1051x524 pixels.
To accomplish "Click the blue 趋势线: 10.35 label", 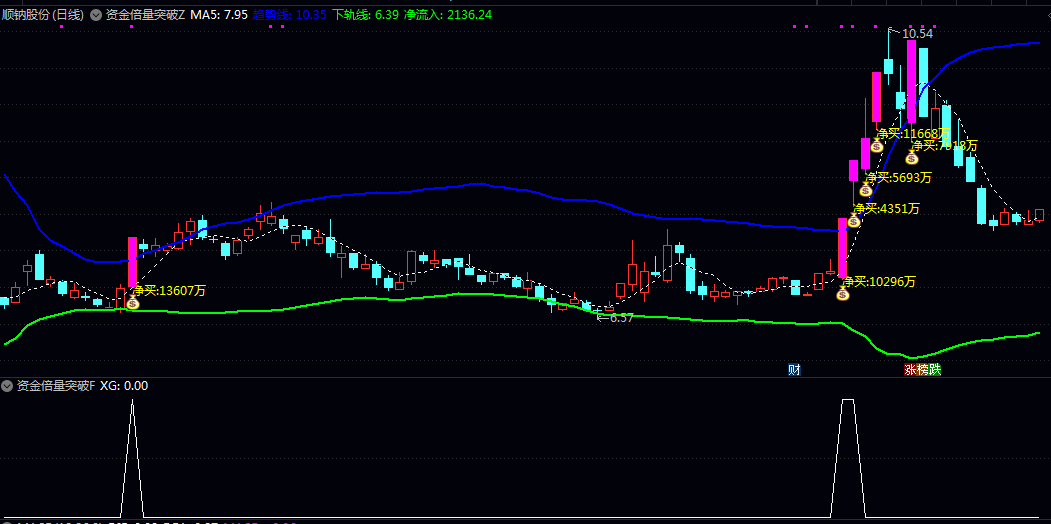I will point(290,15).
